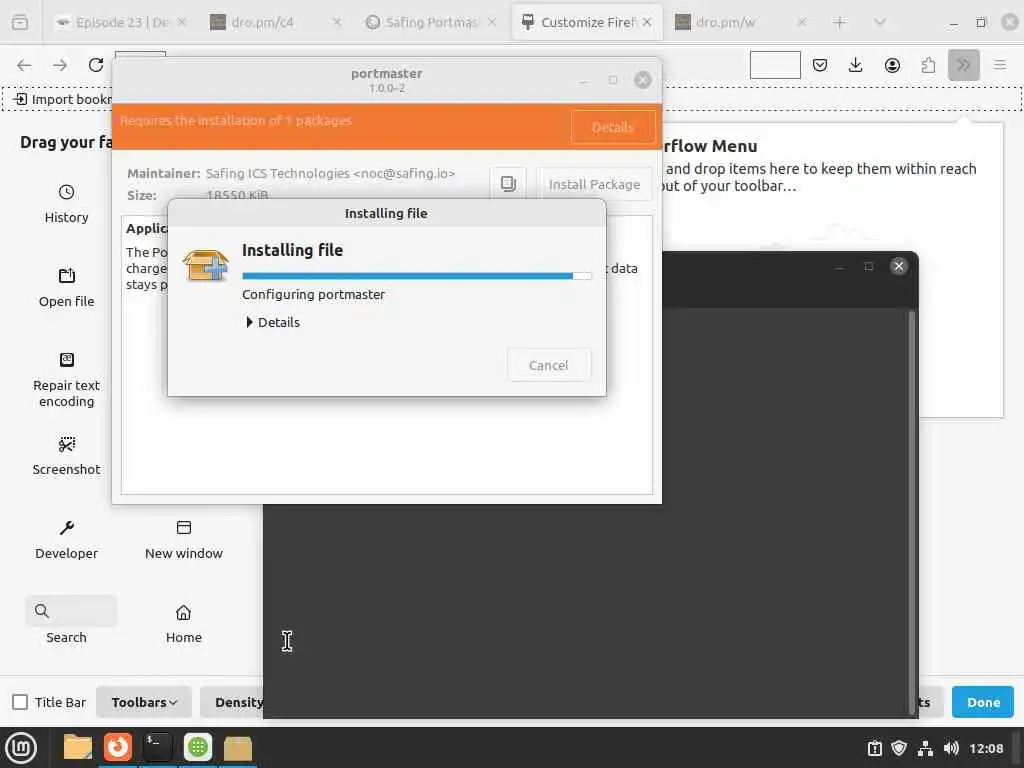This screenshot has width=1024, height=768.
Task: Open the Linux Mint start menu
Action: coord(21,748)
